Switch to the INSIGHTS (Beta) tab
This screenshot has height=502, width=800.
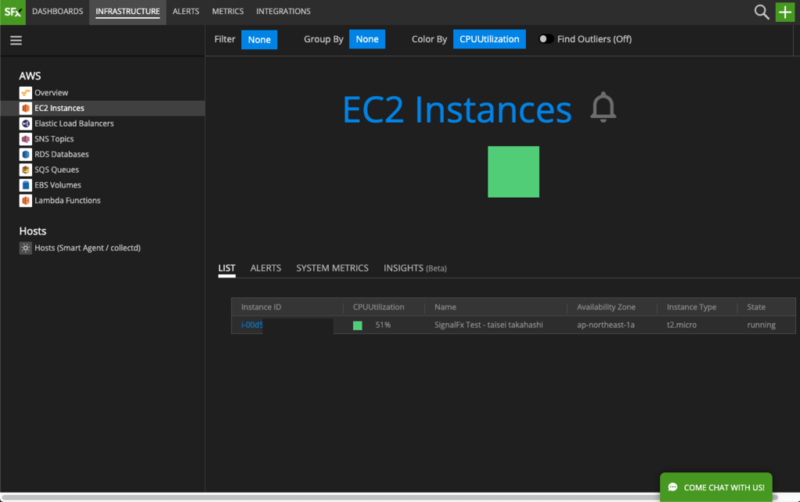pos(415,268)
